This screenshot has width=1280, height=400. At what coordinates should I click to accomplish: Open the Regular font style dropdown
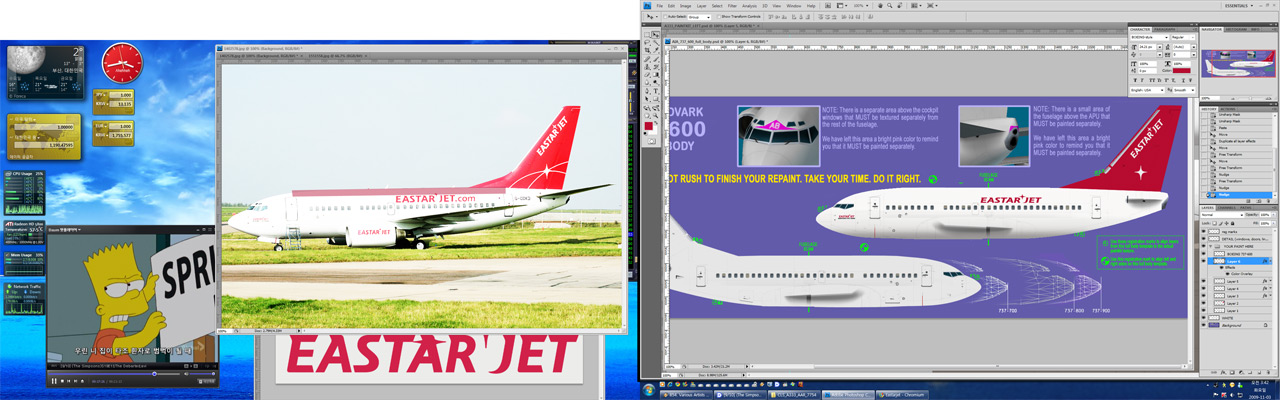(x=1183, y=37)
